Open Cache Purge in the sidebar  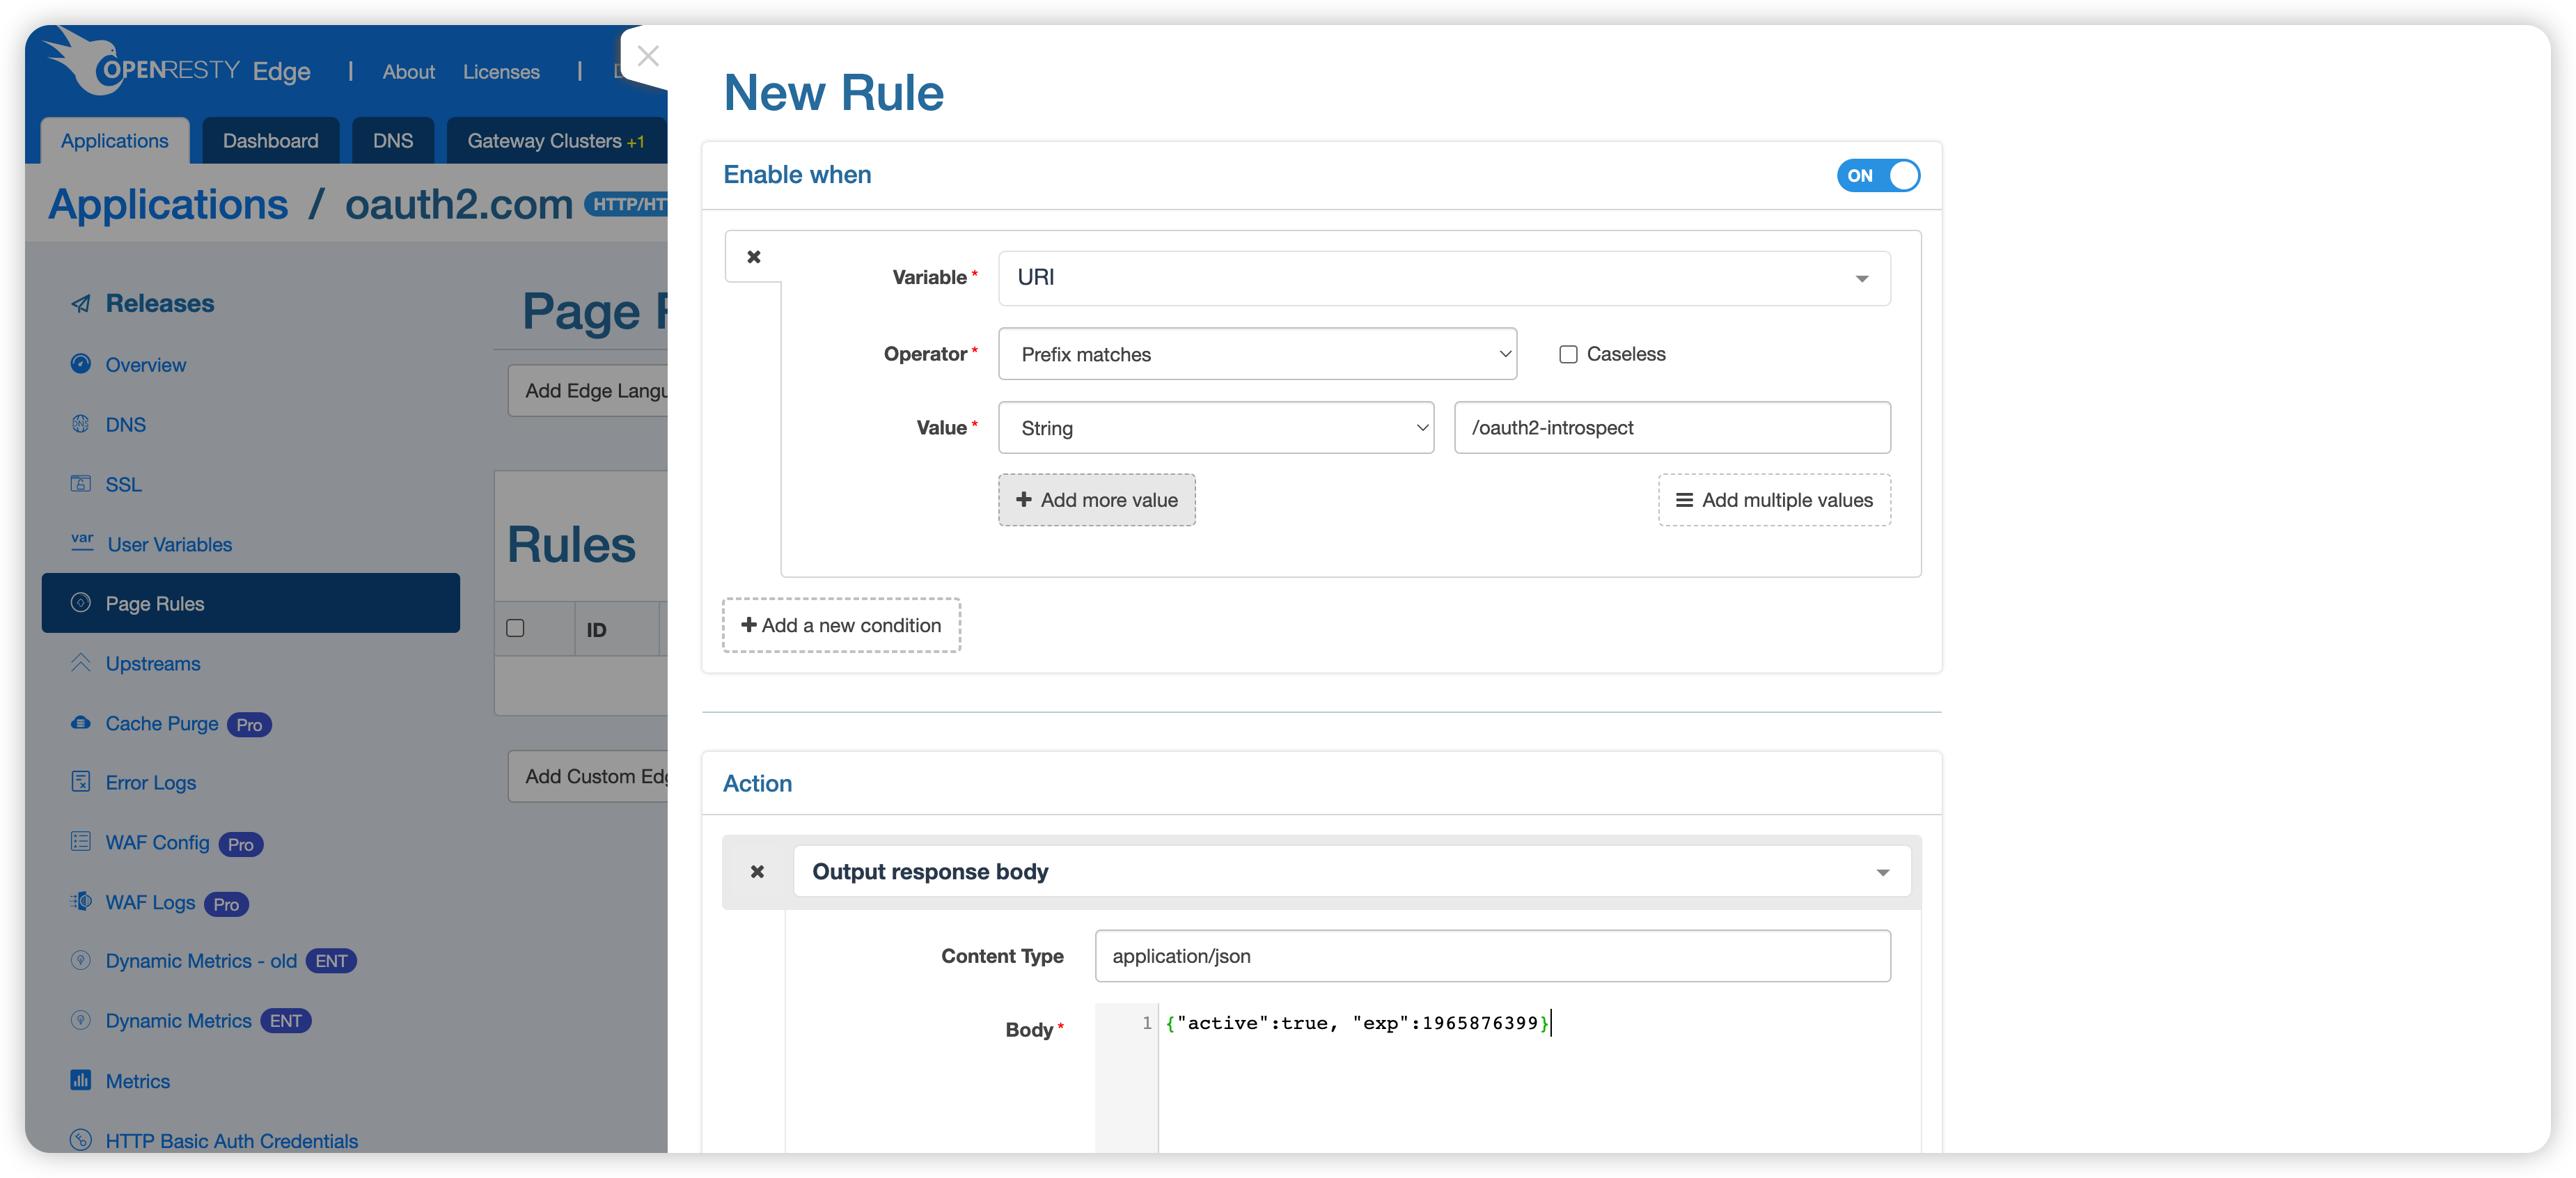click(x=162, y=723)
